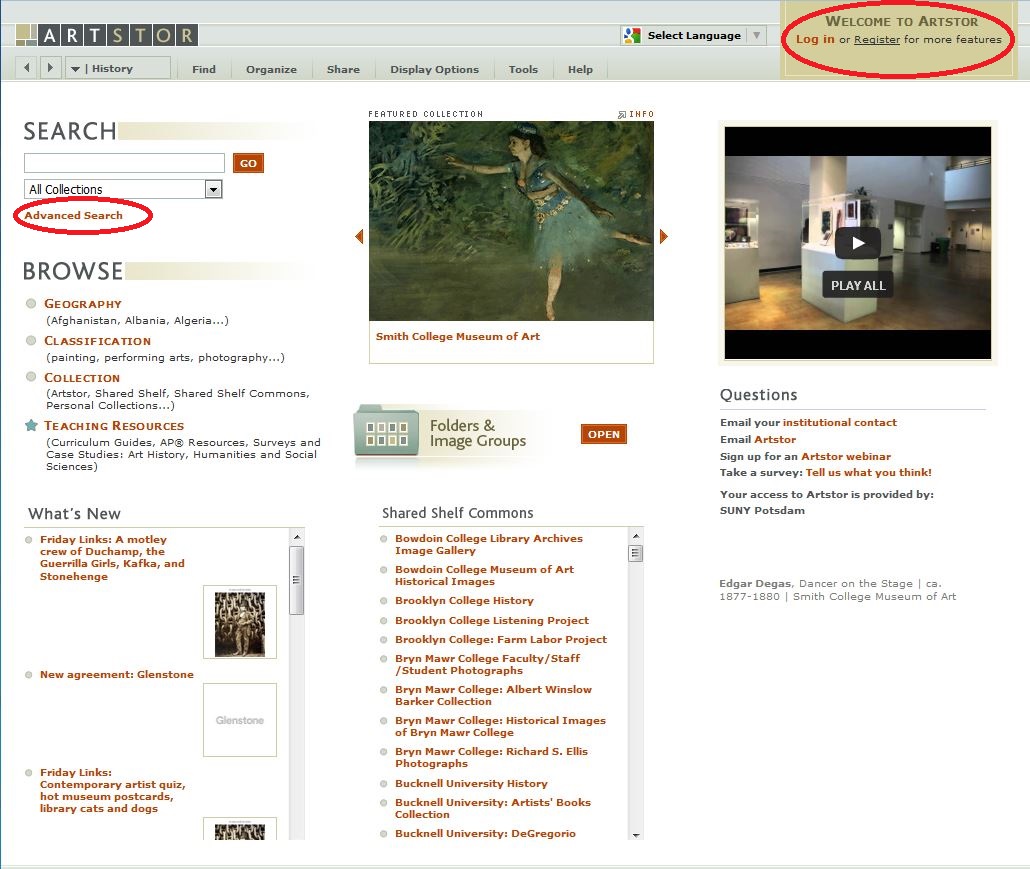Click the Email Artstor link
This screenshot has height=869, width=1030.
775,439
